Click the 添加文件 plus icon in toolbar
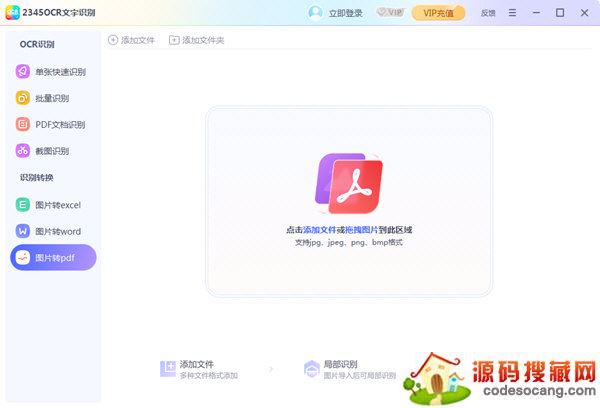This screenshot has width=600, height=408. coord(113,40)
